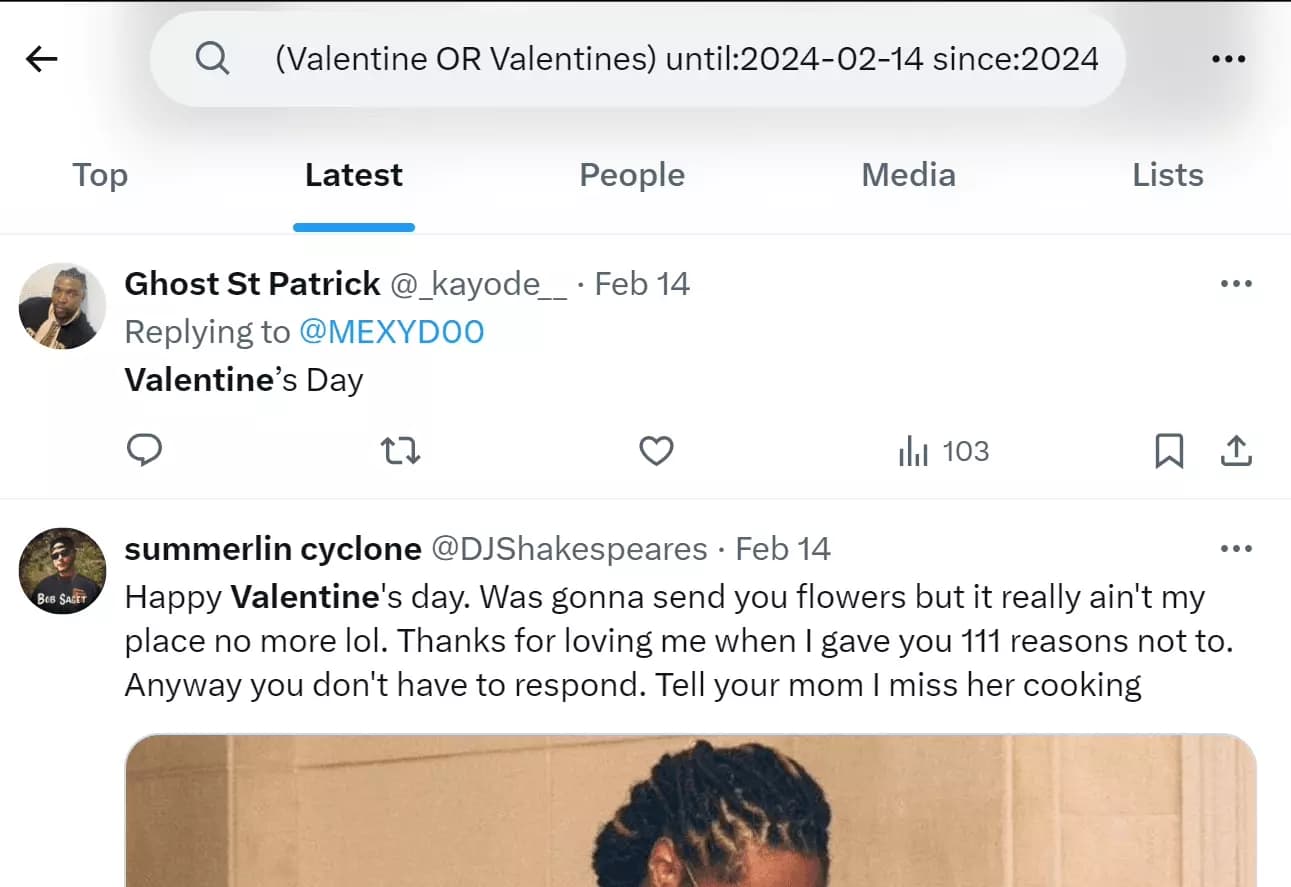Open Ghost's tweet via Feb 14 timestamp
Image resolution: width=1291 pixels, height=887 pixels.
643,284
